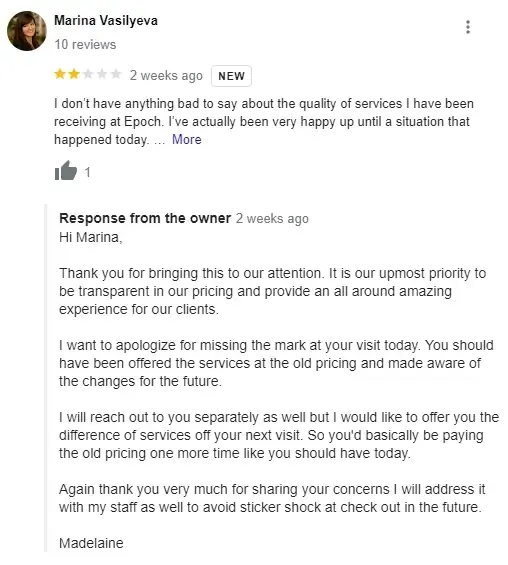Expand the review with the More link
Image resolution: width=508 pixels, height=565 pixels.
click(x=187, y=139)
